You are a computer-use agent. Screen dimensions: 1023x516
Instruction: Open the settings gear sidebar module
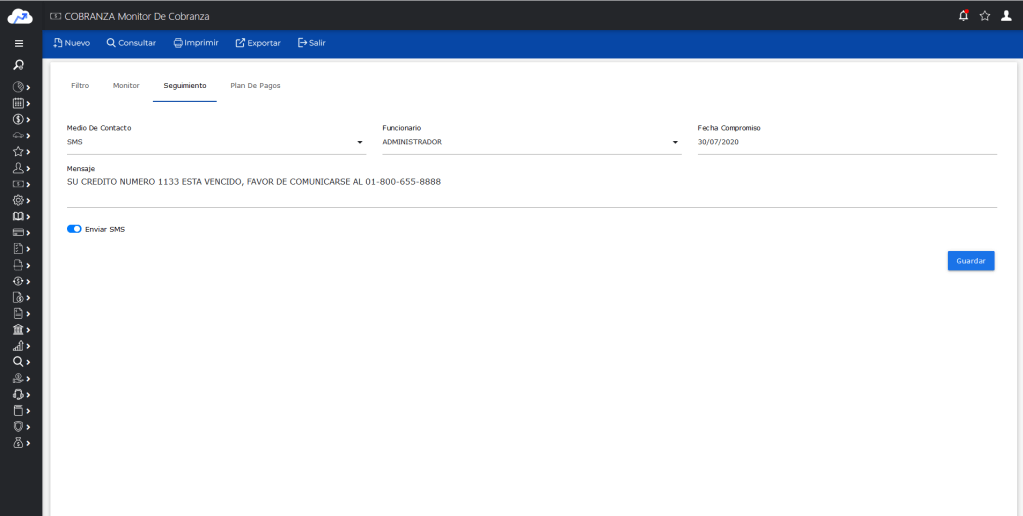click(x=19, y=200)
